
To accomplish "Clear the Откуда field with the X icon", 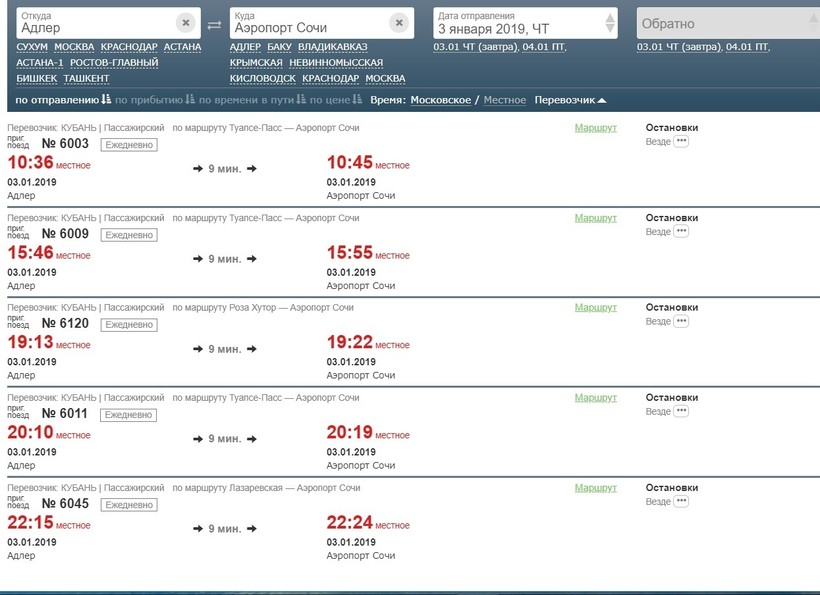I will pyautogui.click(x=186, y=23).
